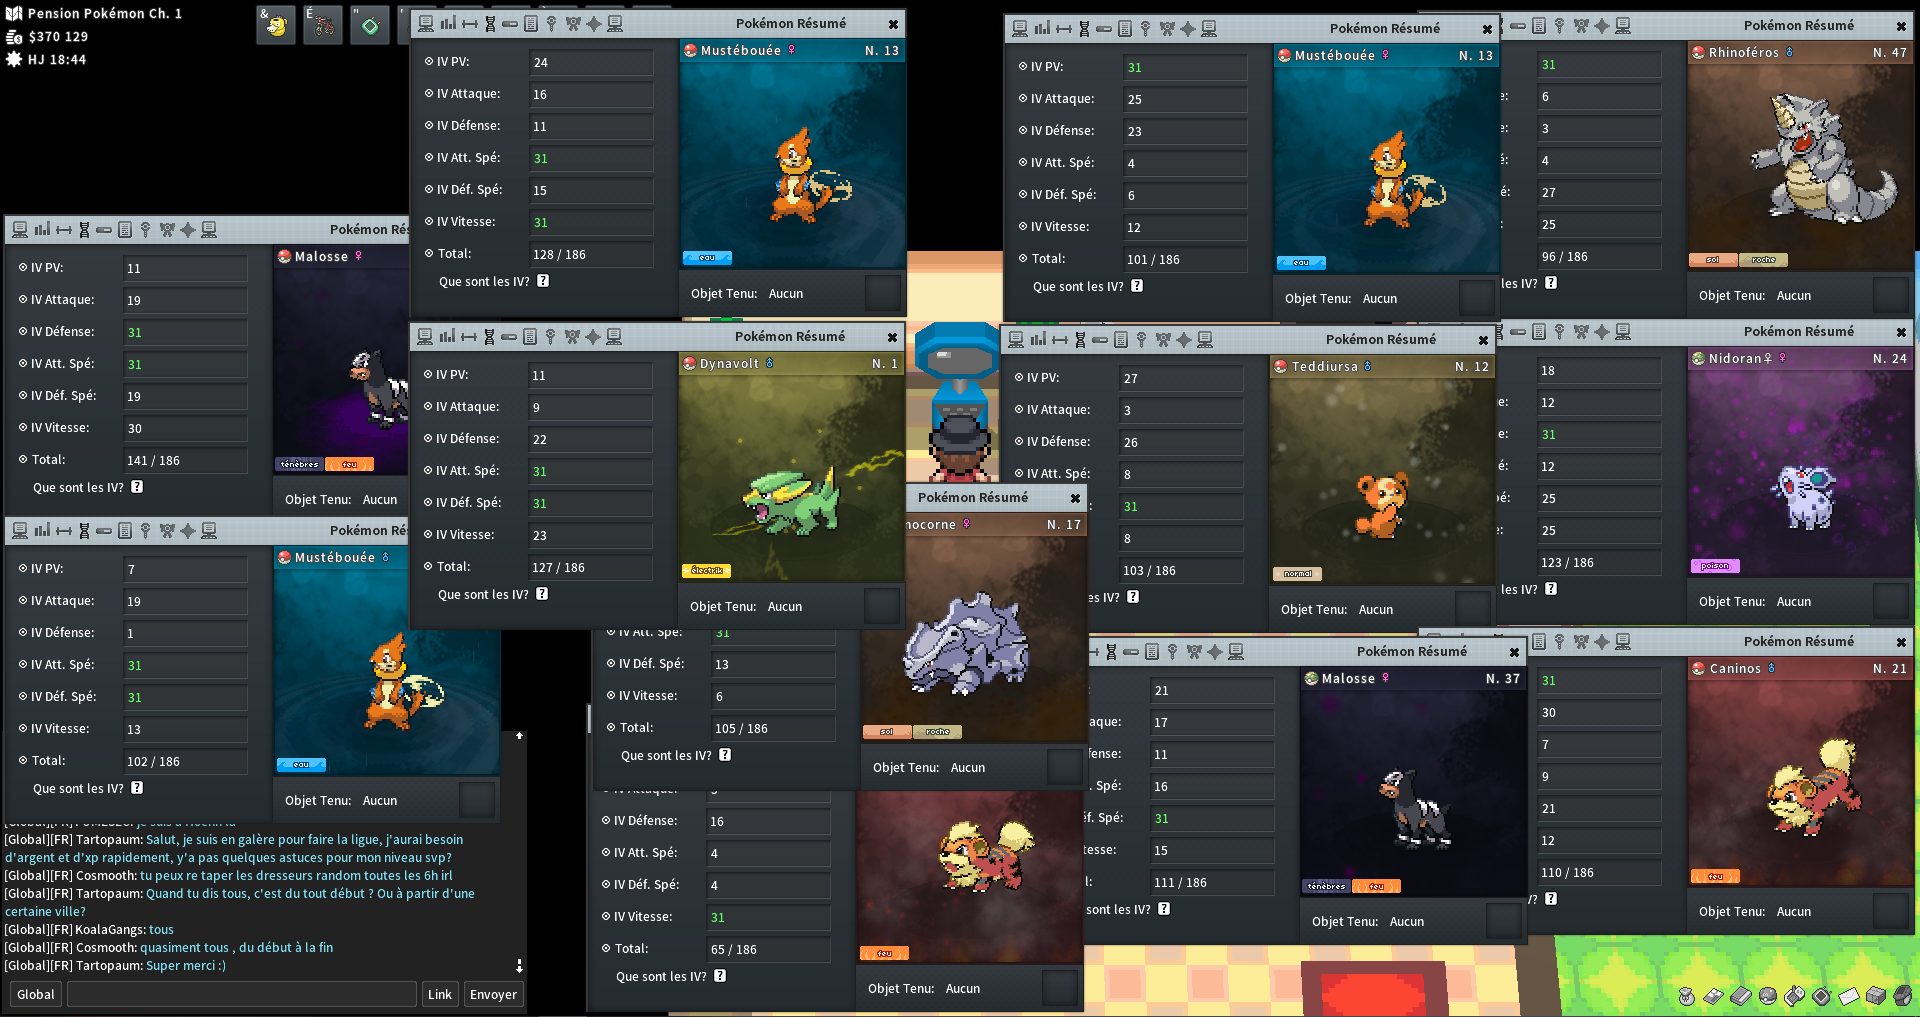This screenshot has width=1920, height=1017.
Task: Switch to the ribbon tab in Malosse 141/186 résumé
Action: (x=167, y=229)
